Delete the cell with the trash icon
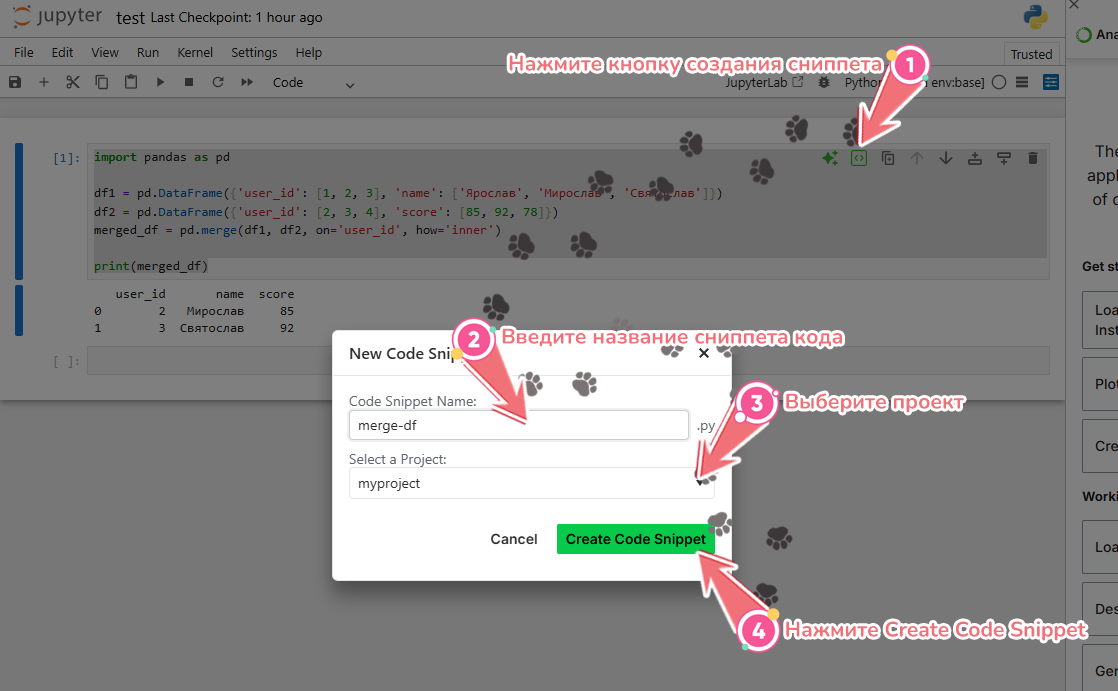The height and width of the screenshot is (691, 1118). (x=1033, y=158)
